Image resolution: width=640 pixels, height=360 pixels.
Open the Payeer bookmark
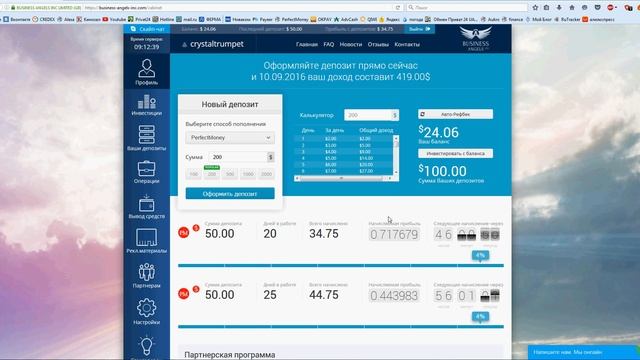point(263,19)
